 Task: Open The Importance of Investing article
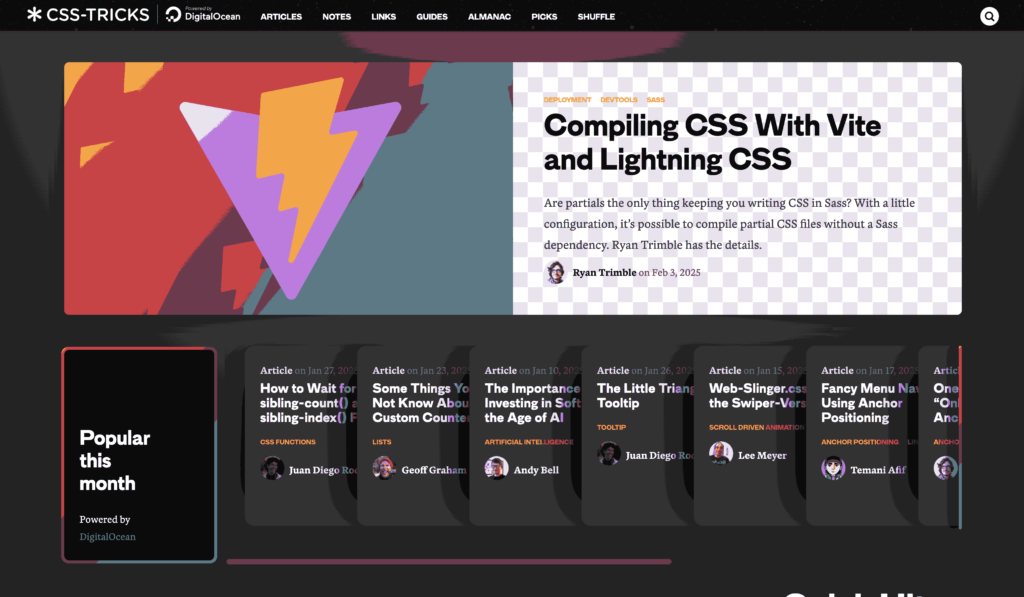532,403
